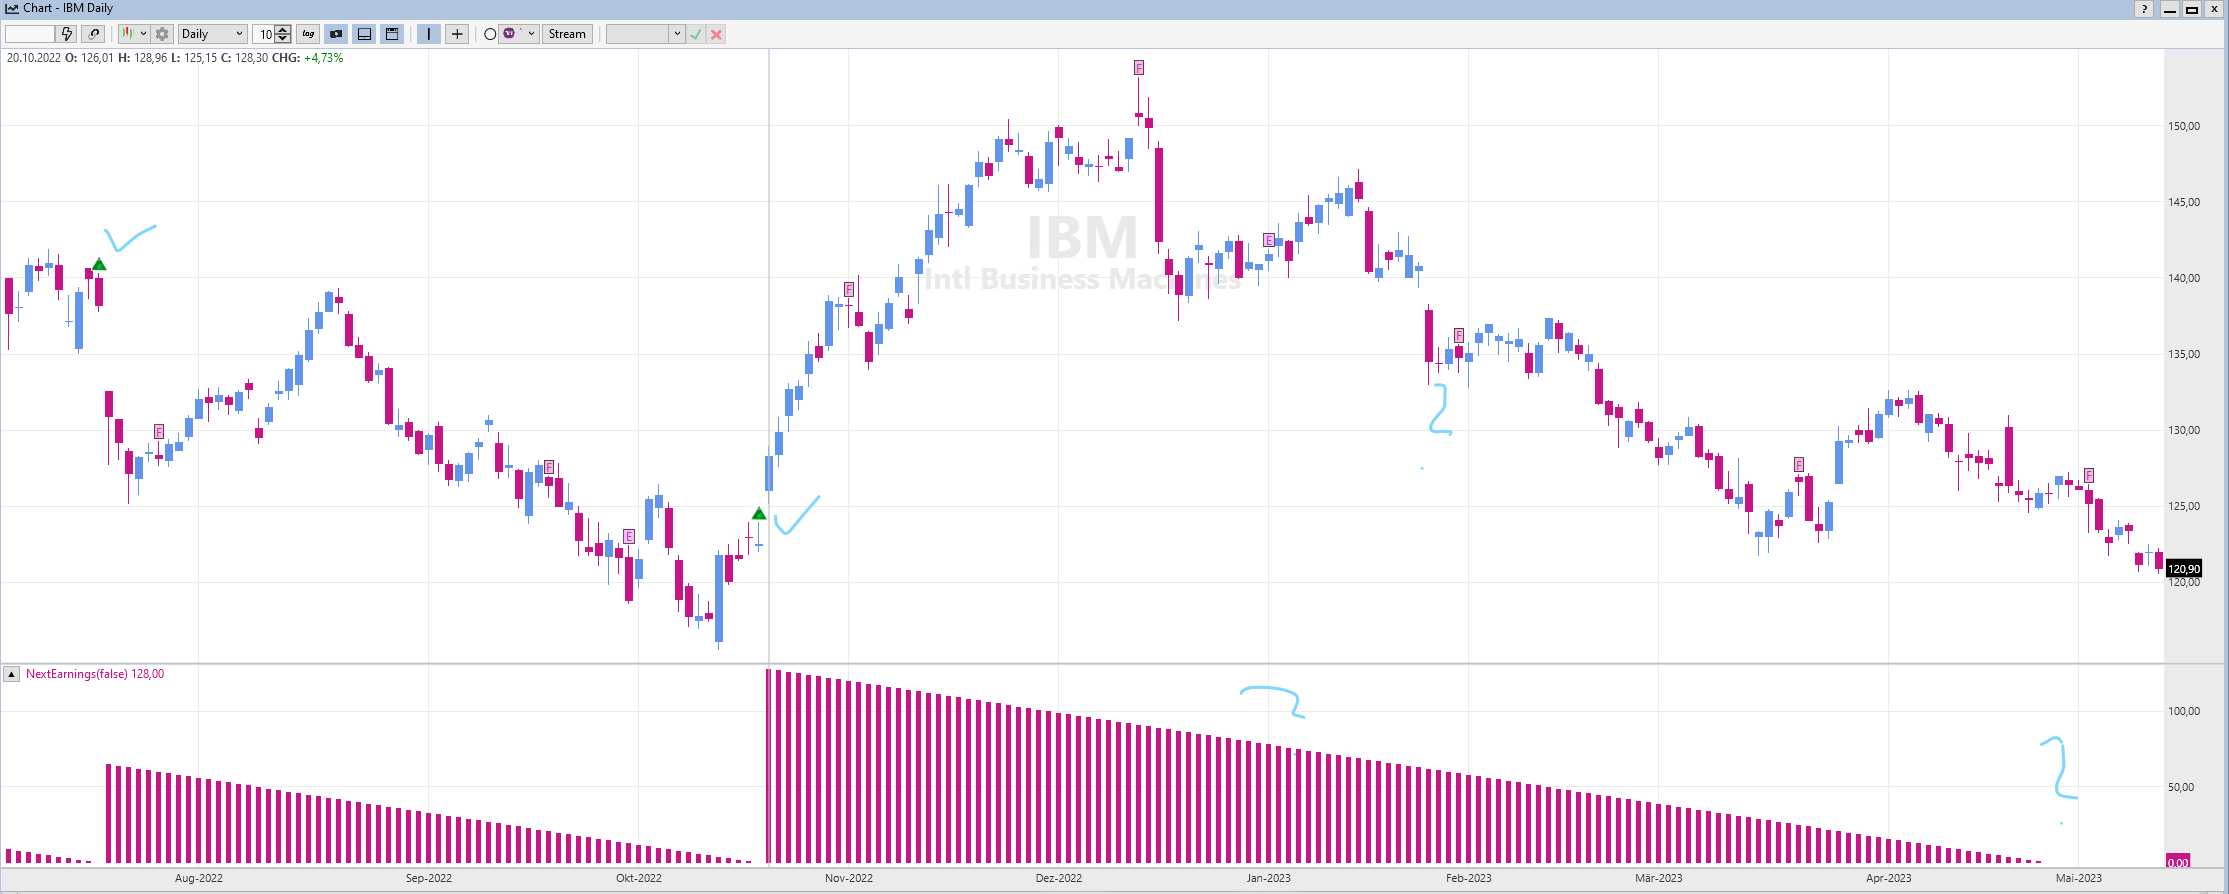Click the camera-shaped toolbar button next to log

click(x=336, y=34)
